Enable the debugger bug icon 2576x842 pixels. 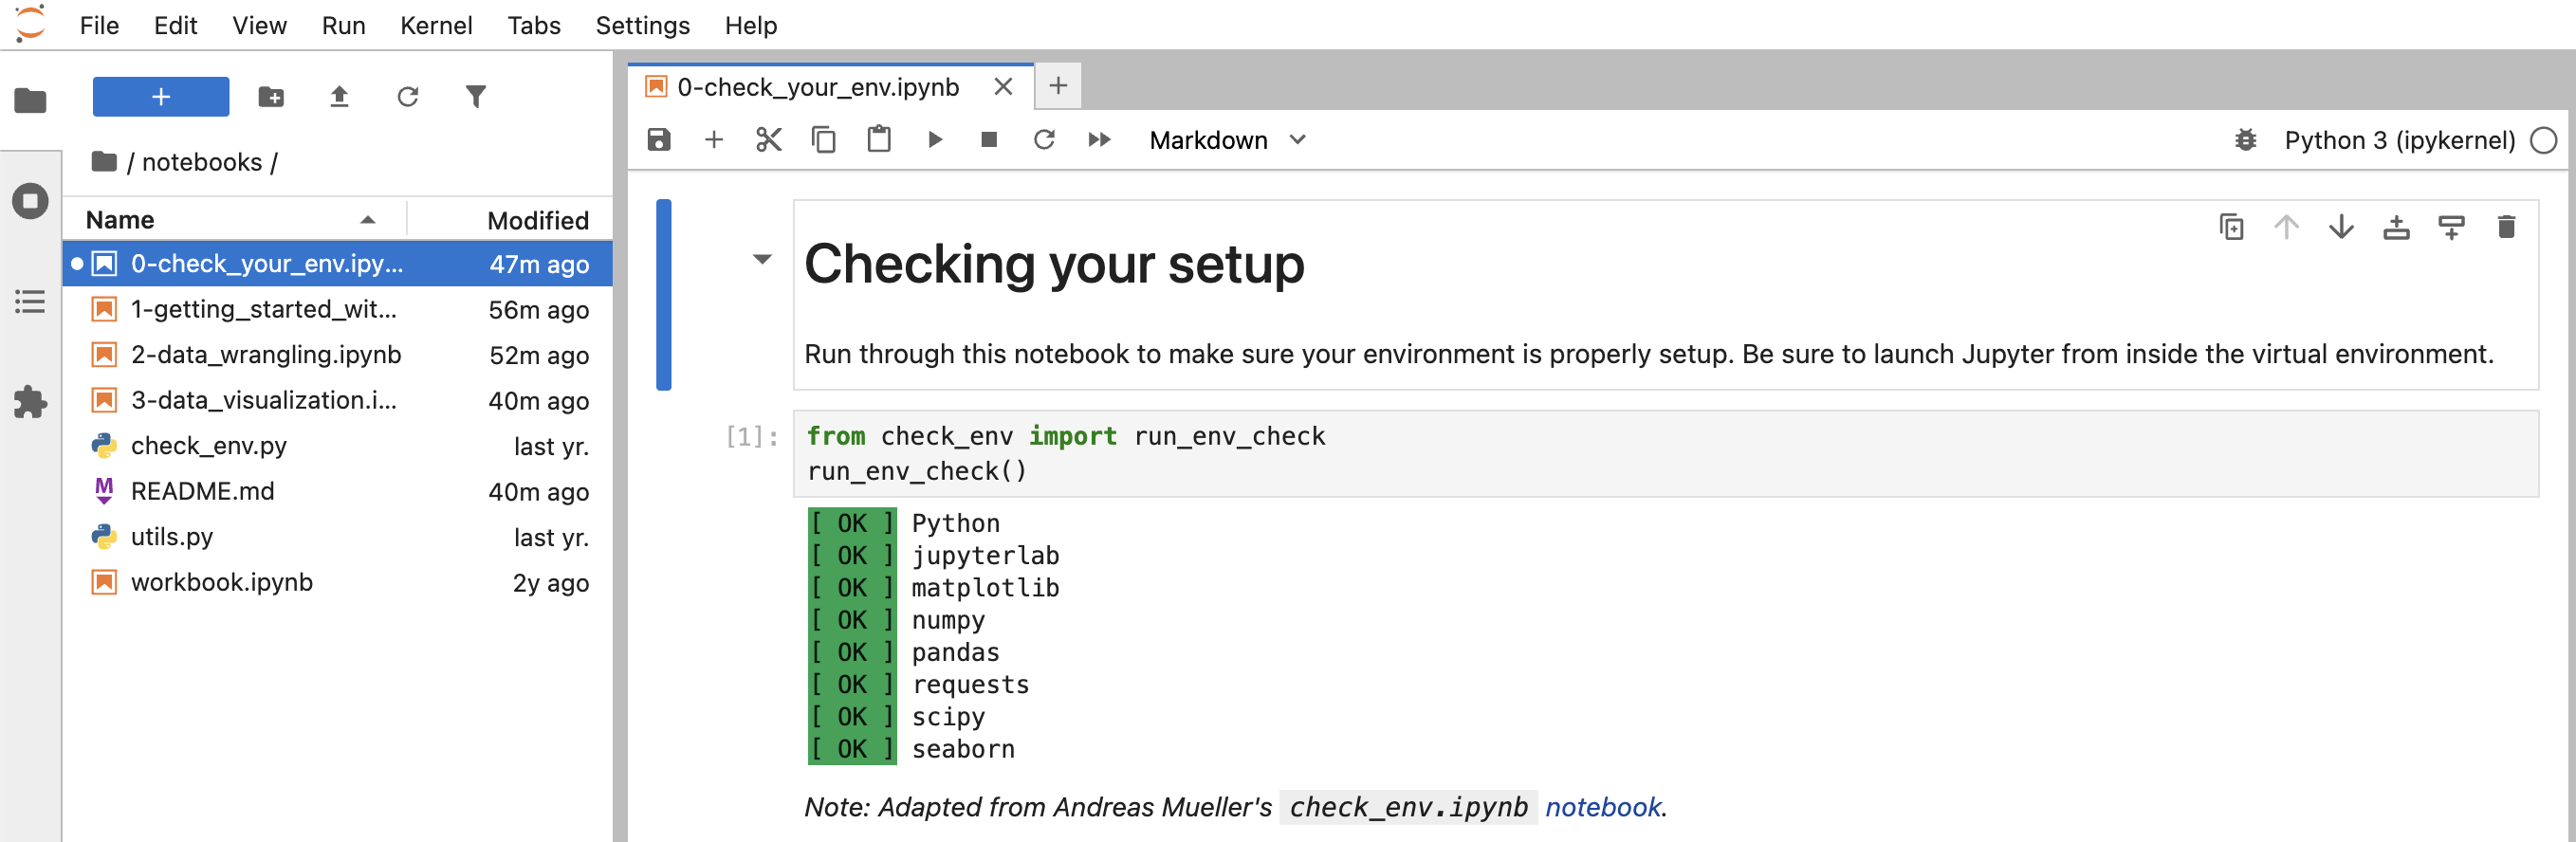(x=2246, y=140)
